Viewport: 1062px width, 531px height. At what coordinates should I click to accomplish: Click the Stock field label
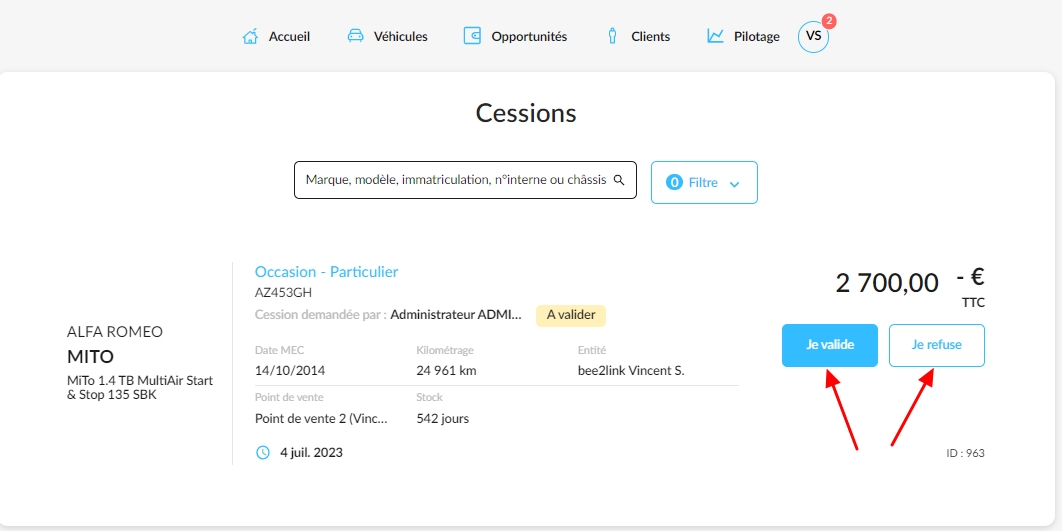[x=429, y=398]
